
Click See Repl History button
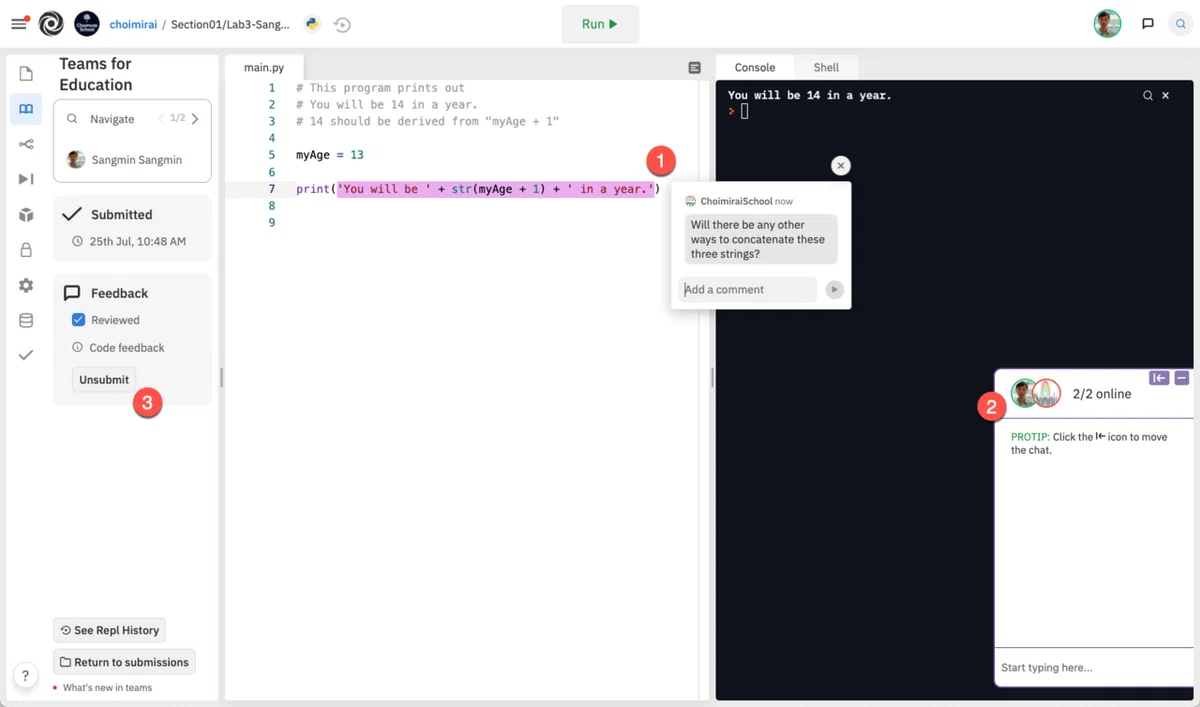(x=109, y=630)
